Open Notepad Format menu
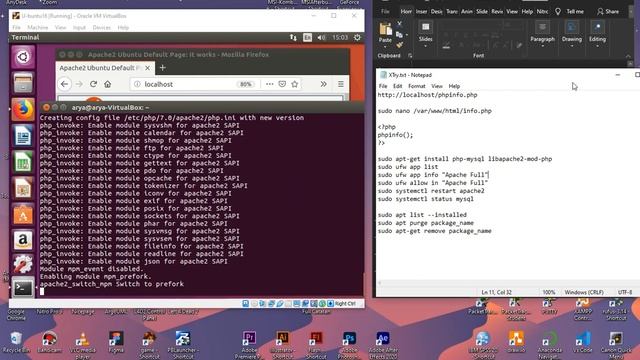The image size is (640, 360). pos(417,86)
